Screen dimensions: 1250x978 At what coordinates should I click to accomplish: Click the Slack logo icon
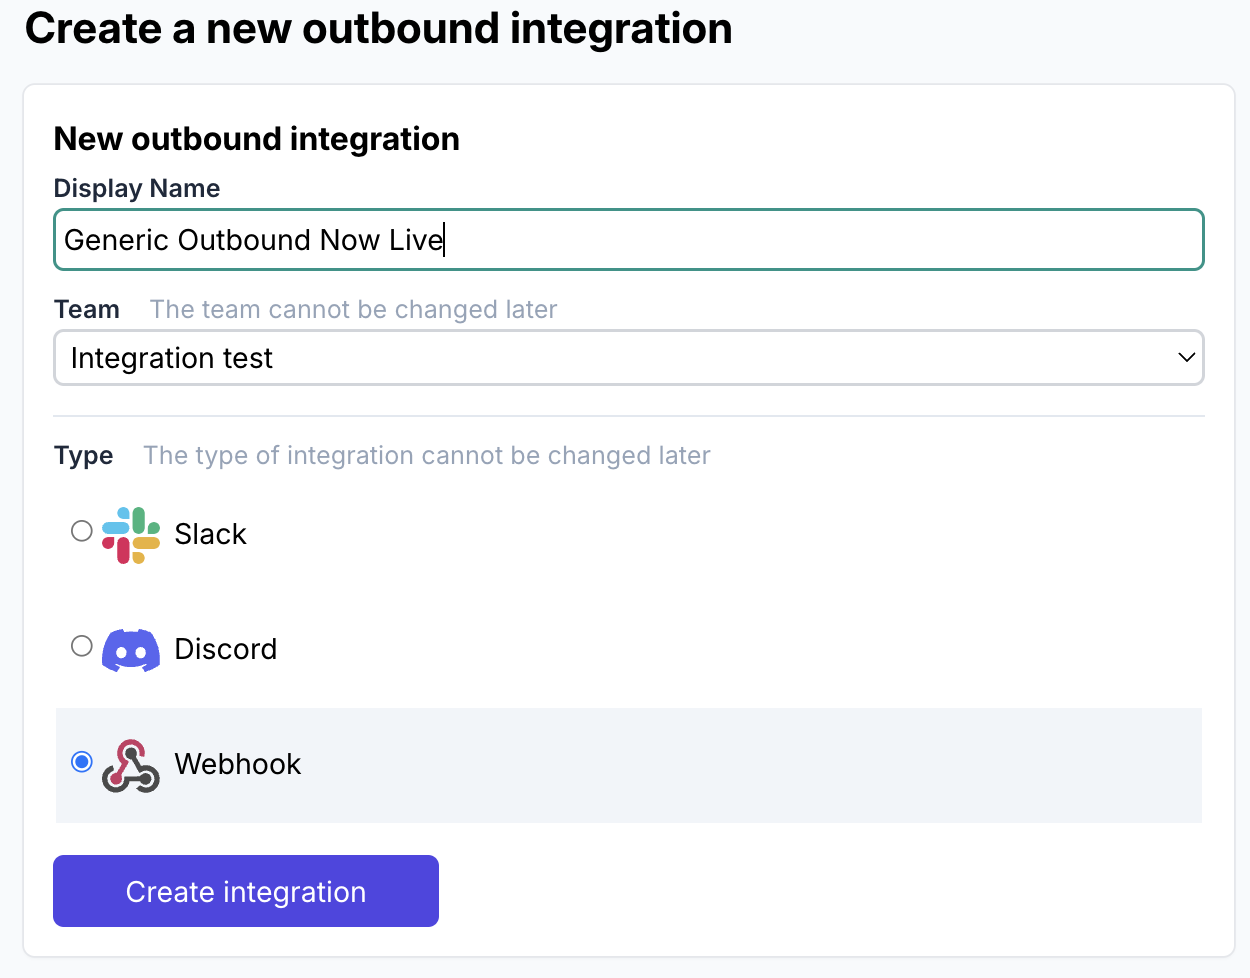[131, 535]
